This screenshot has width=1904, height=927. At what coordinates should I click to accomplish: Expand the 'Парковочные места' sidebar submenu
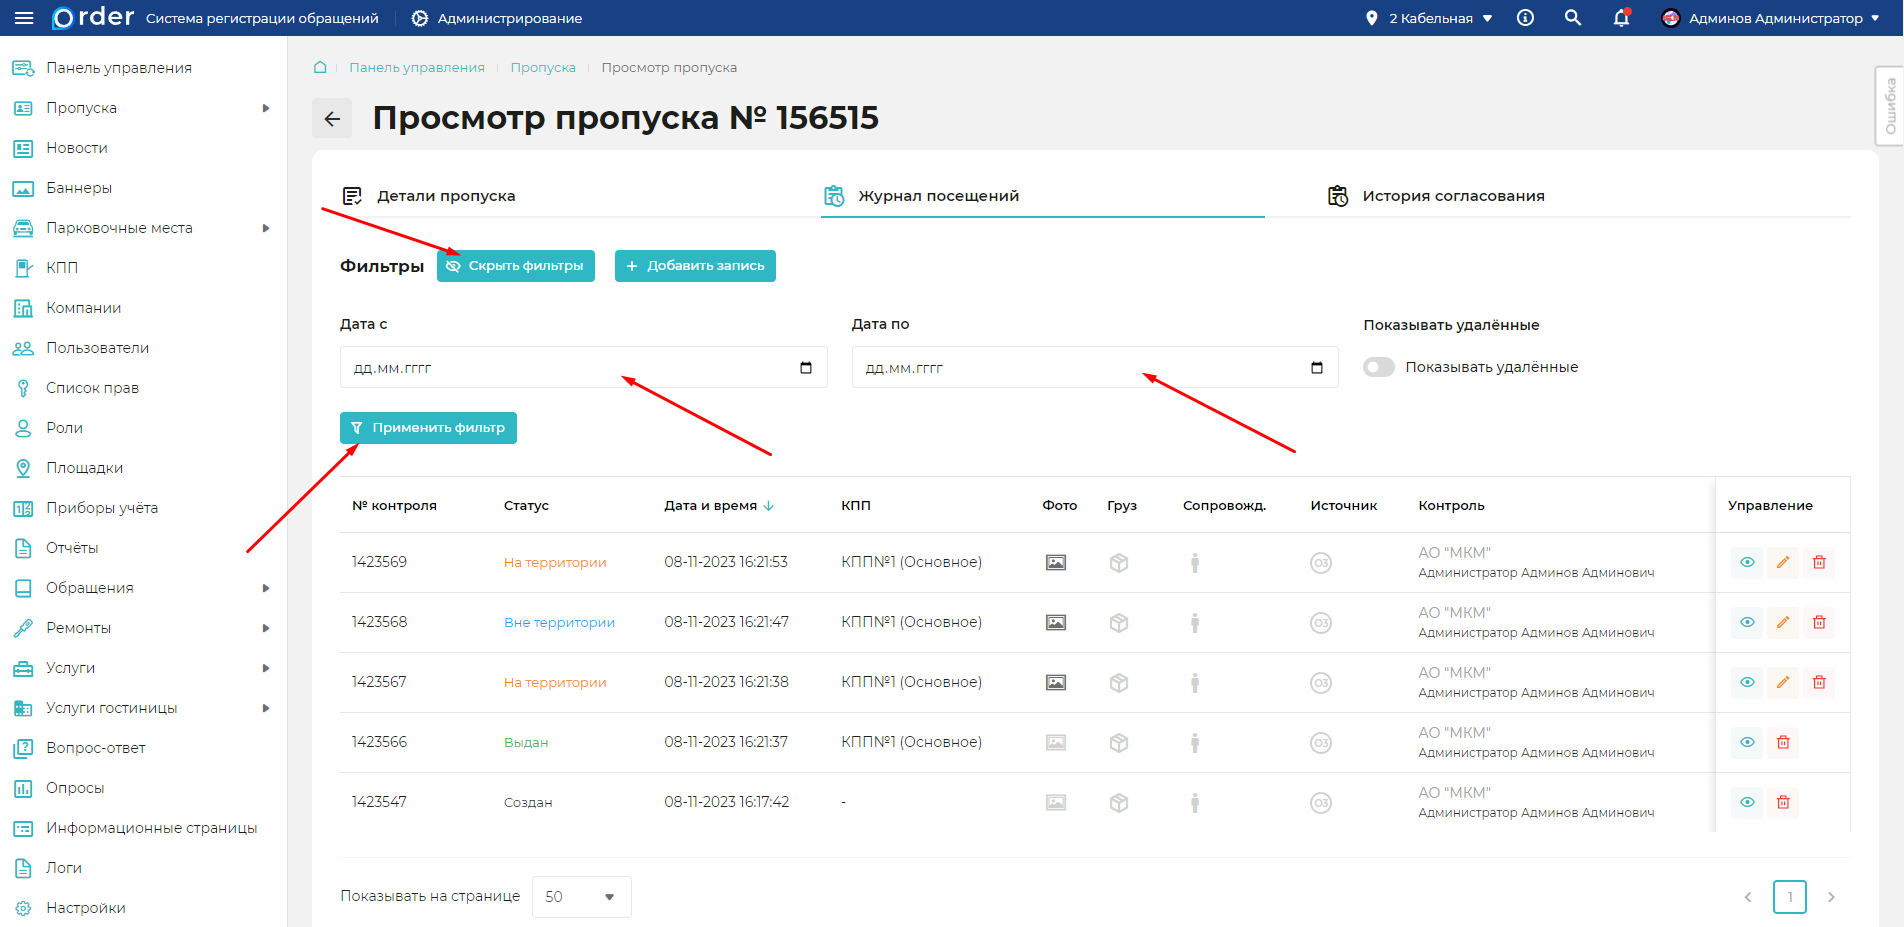click(265, 228)
